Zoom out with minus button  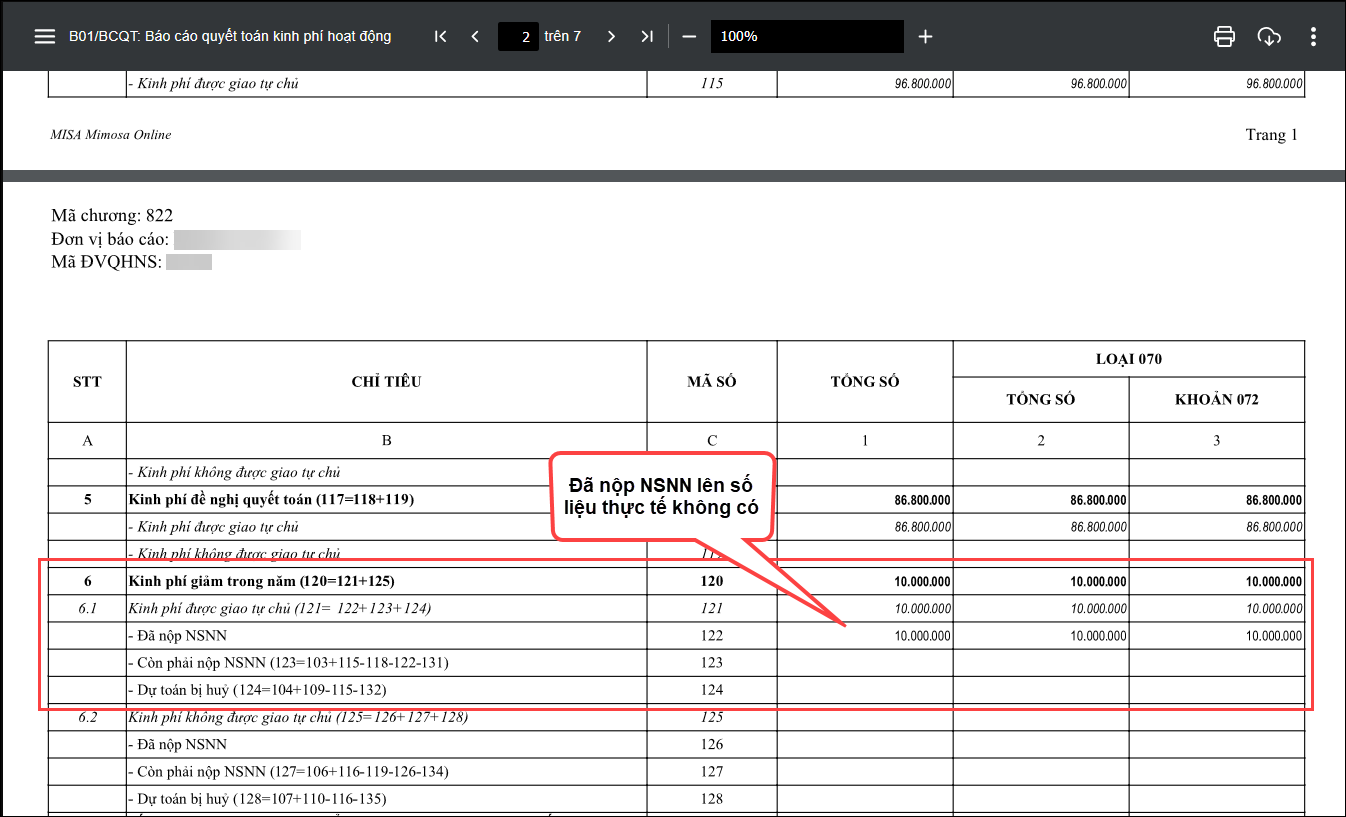click(x=689, y=36)
